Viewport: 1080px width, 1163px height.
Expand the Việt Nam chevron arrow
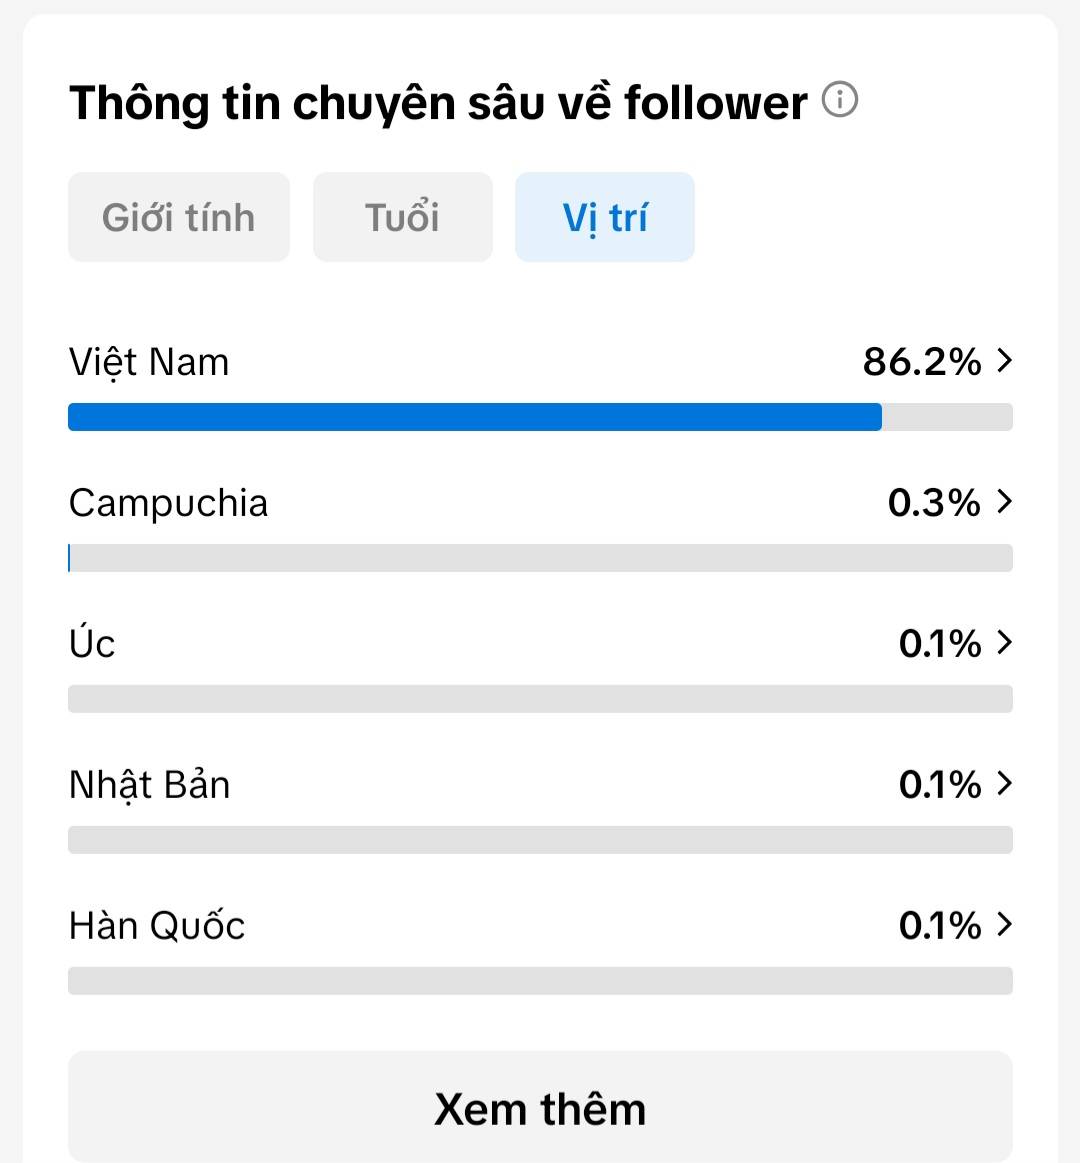click(1004, 360)
